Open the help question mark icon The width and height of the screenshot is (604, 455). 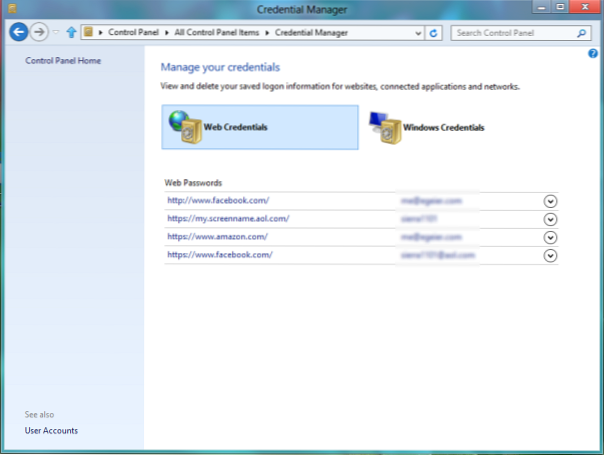tap(594, 53)
